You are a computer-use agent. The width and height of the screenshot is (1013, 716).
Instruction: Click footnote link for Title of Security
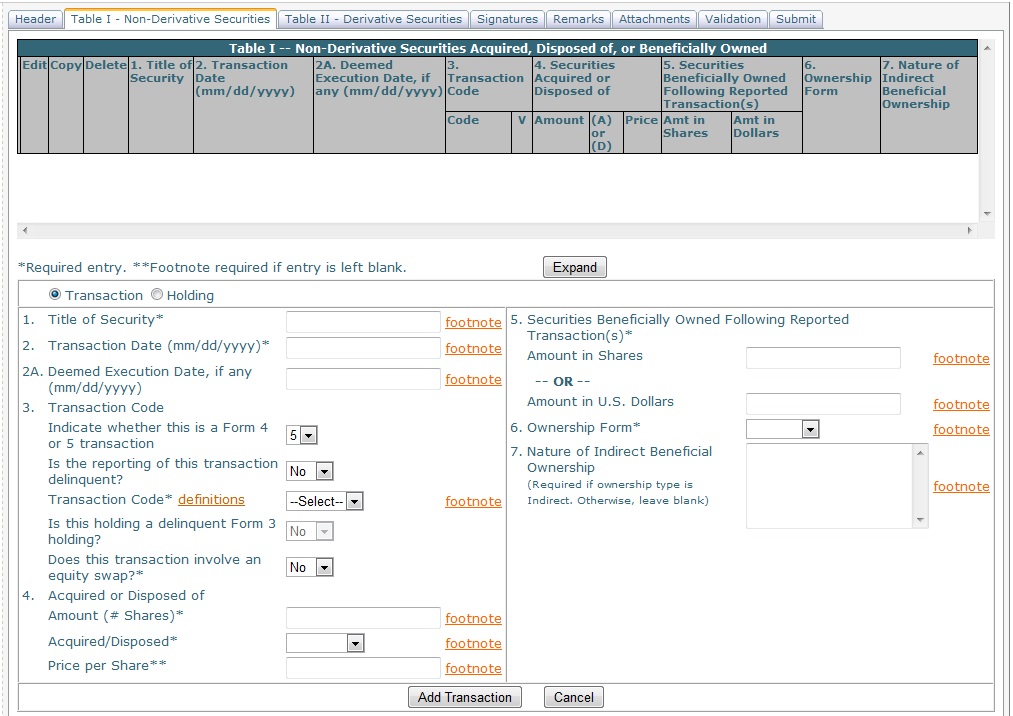click(x=473, y=322)
